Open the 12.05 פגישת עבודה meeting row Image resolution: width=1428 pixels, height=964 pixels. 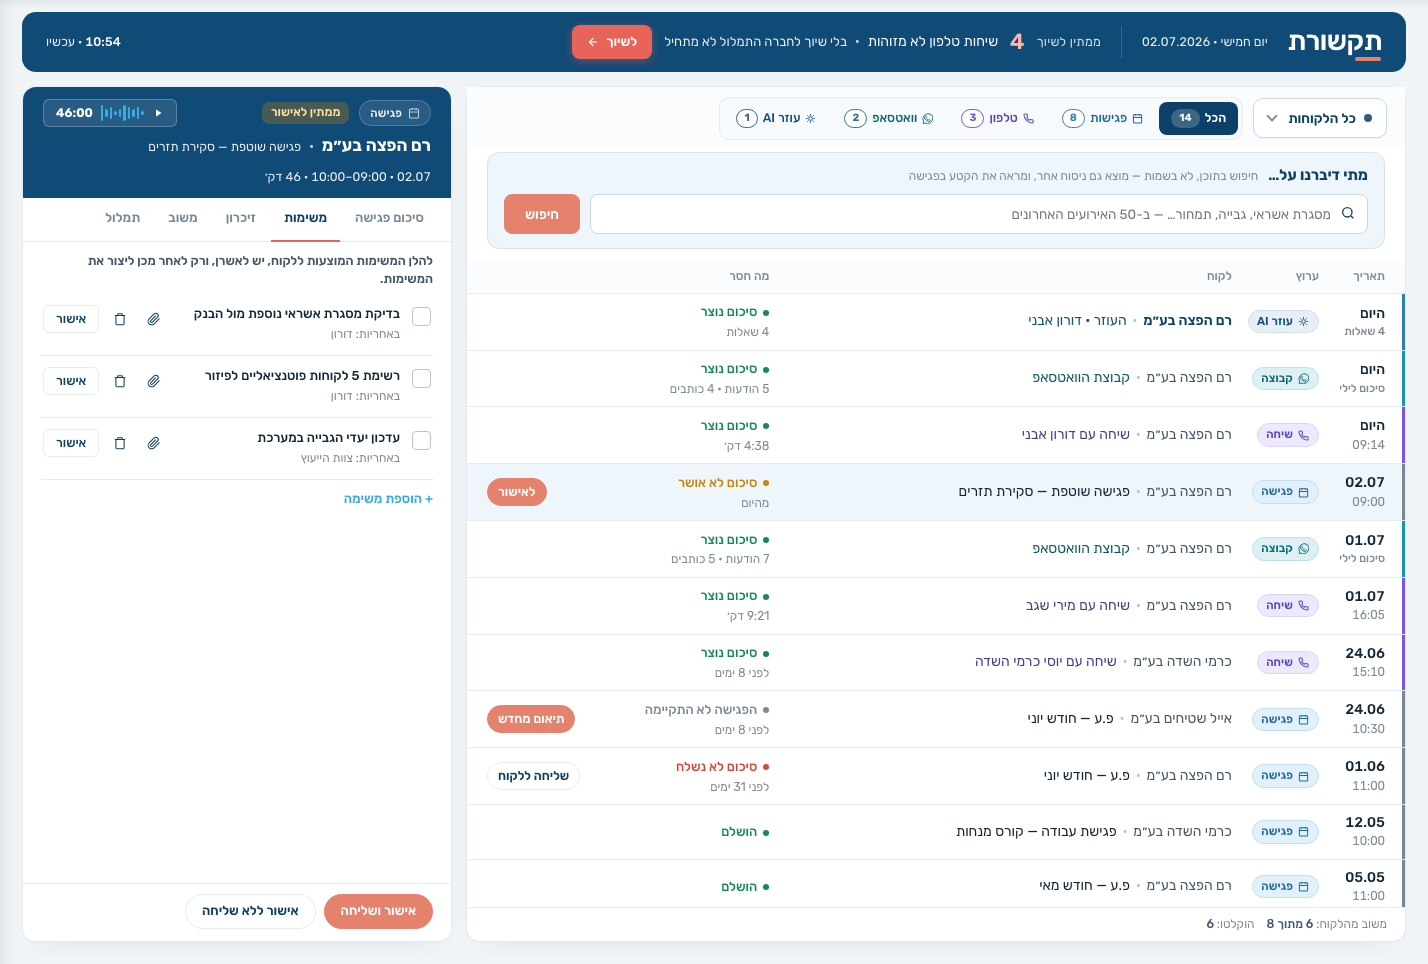[935, 832]
